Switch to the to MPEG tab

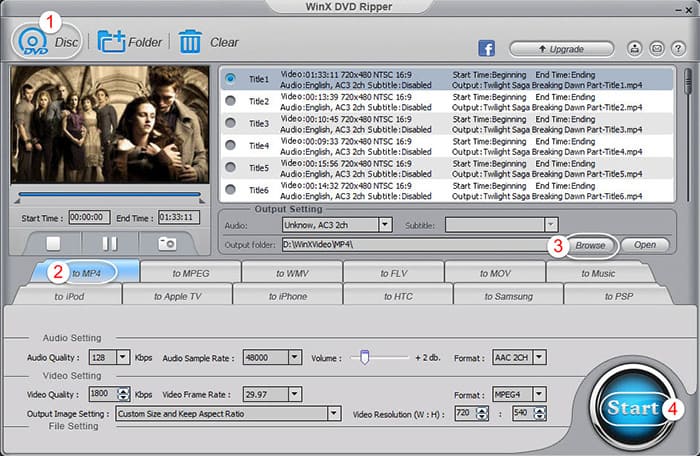(x=191, y=273)
